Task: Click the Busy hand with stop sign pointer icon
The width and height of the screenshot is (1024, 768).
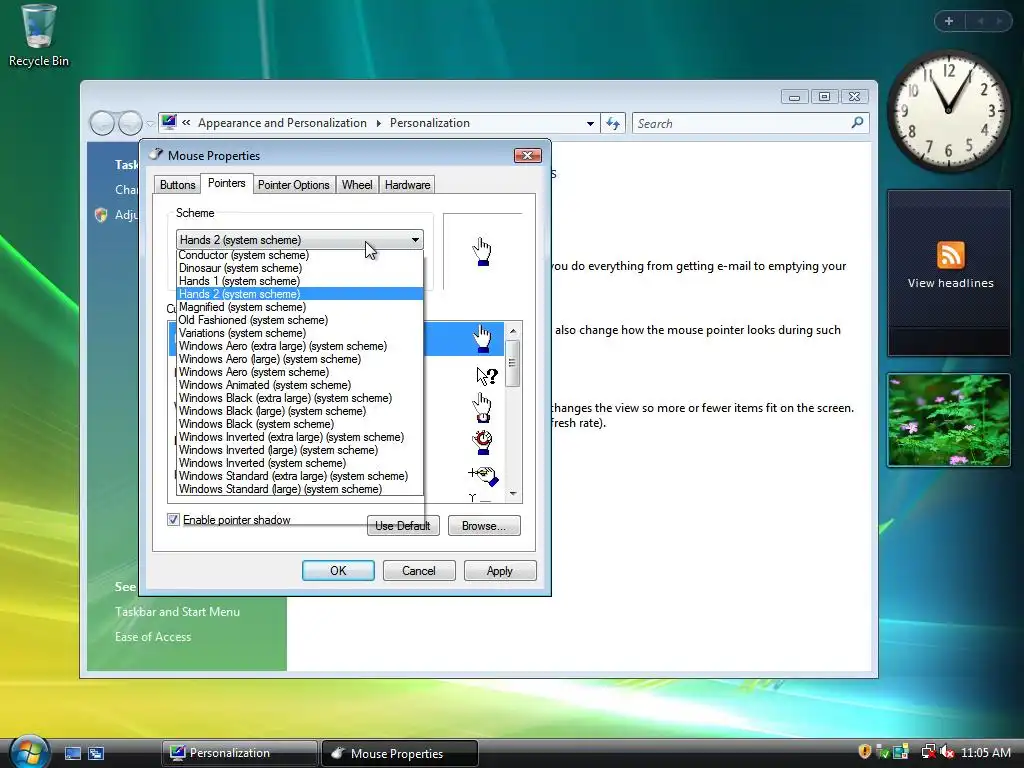Action: (x=483, y=442)
